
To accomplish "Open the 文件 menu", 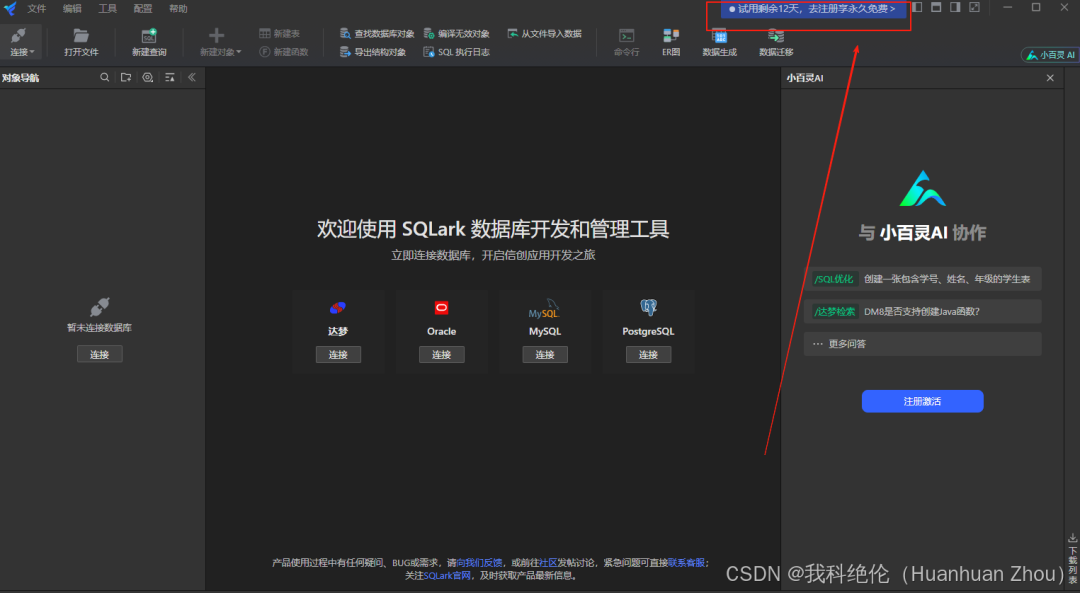I will [37, 8].
